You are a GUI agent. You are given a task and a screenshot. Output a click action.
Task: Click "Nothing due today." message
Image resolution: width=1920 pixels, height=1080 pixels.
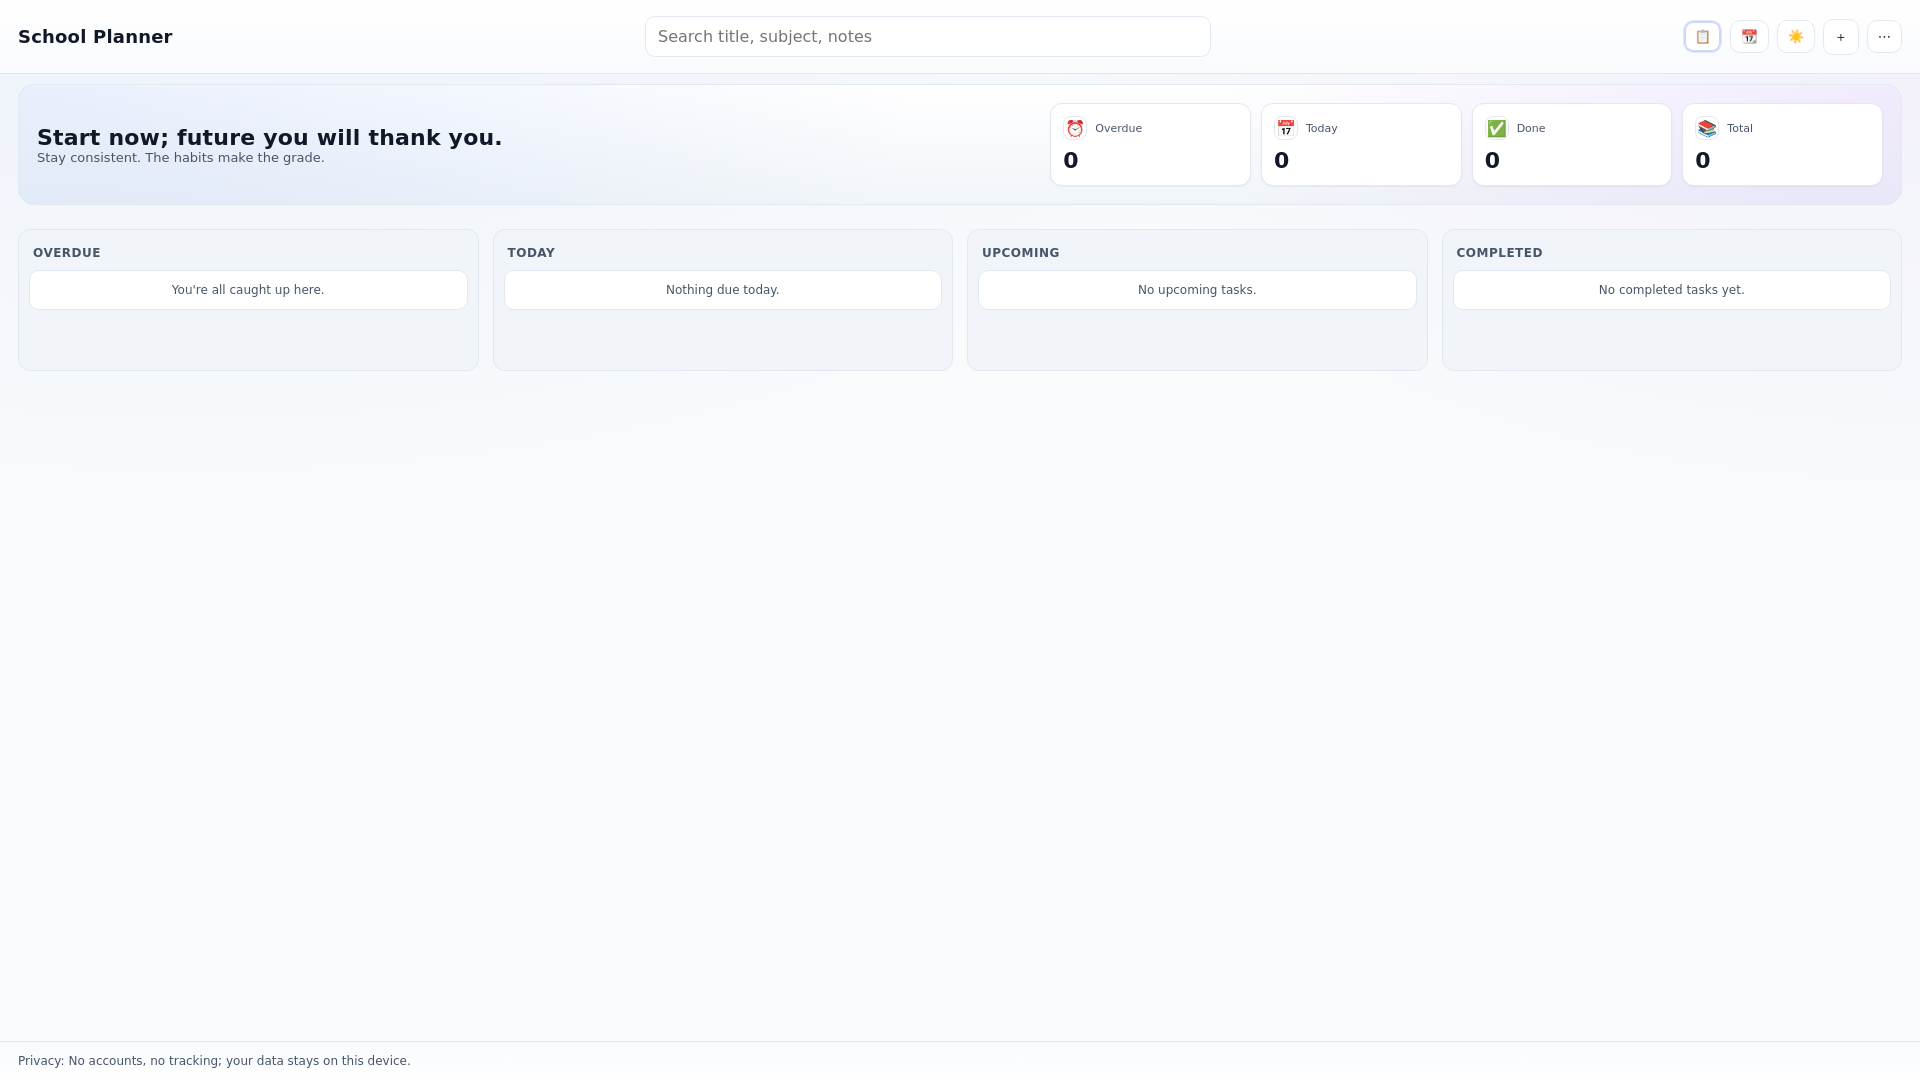click(722, 290)
